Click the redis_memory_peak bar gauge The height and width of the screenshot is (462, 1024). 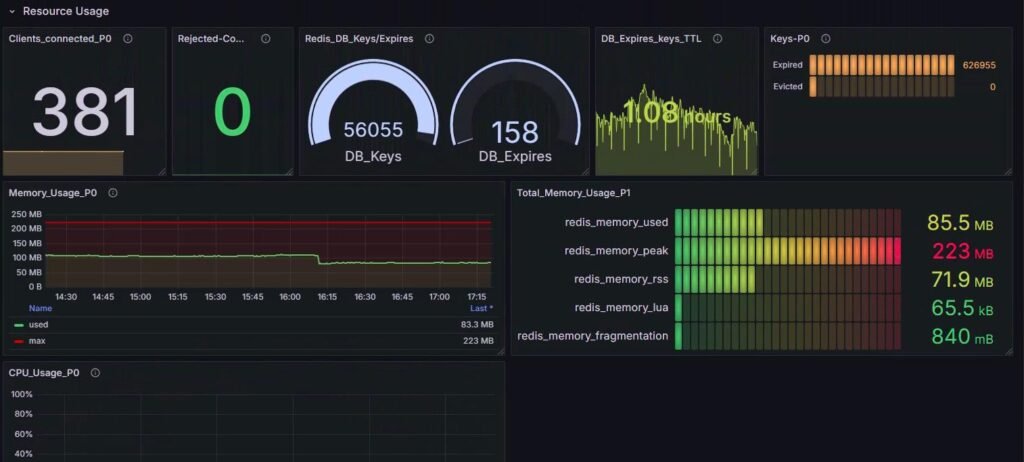(x=788, y=250)
